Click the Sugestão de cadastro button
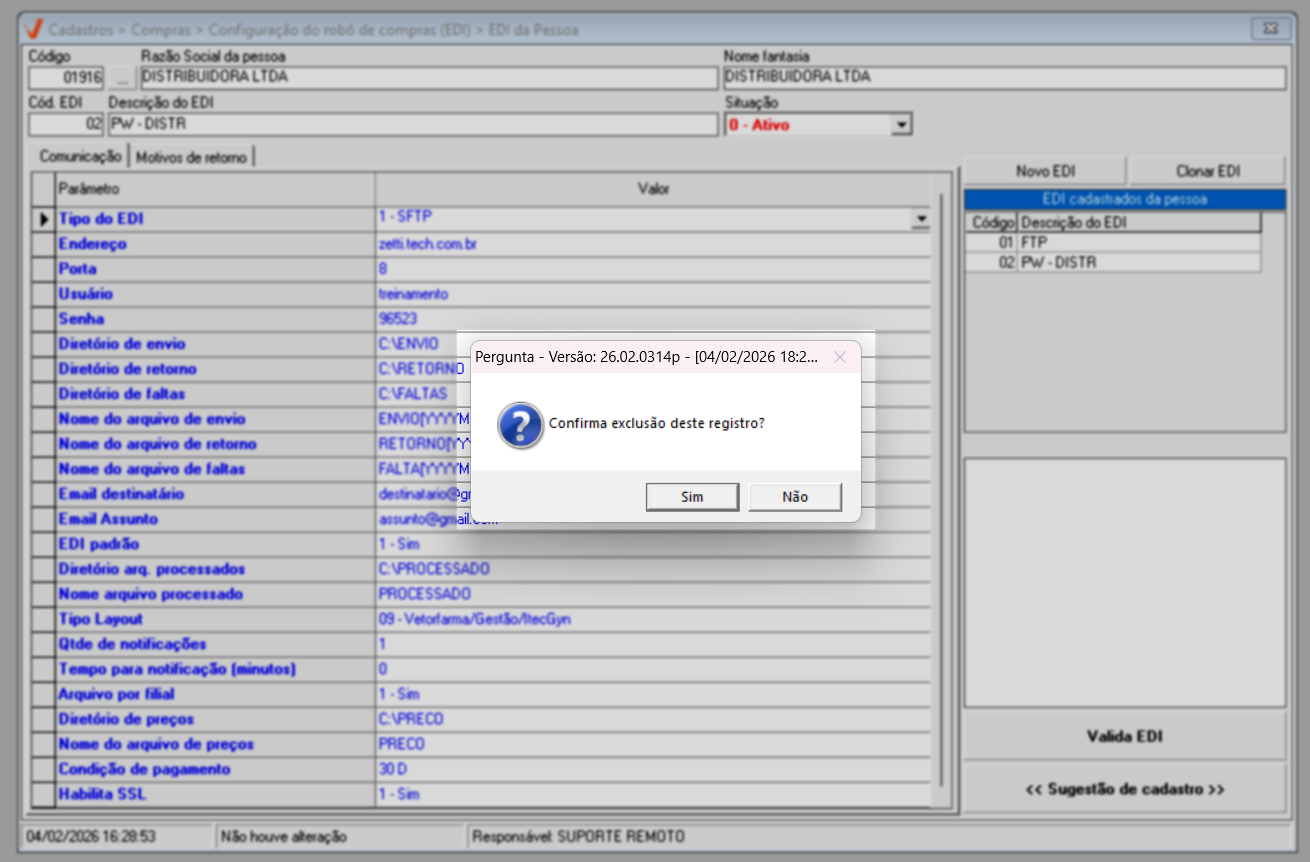 [1124, 789]
